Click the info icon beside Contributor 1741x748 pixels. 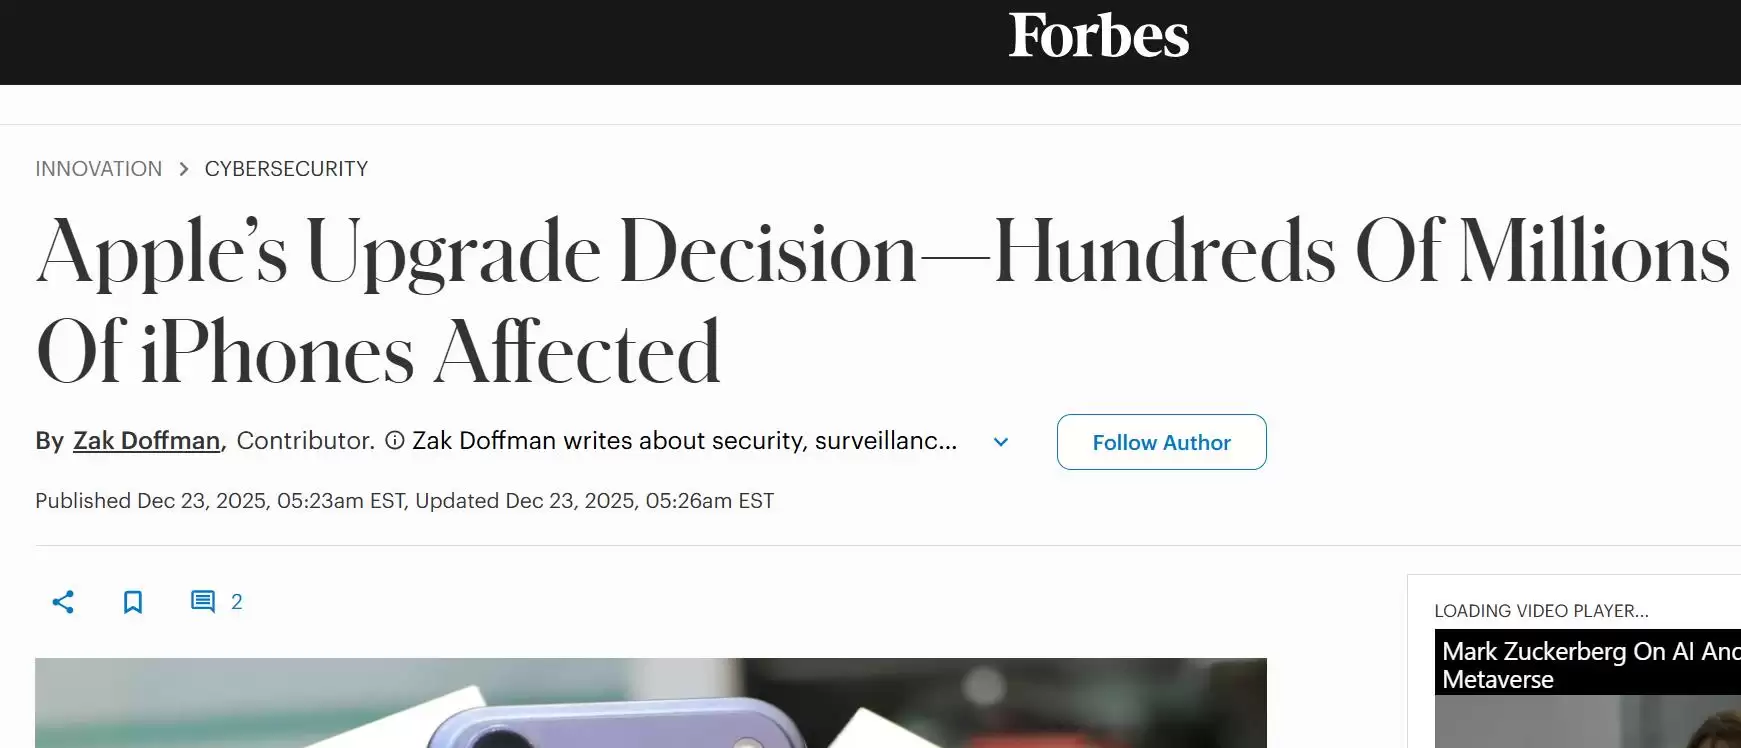(x=395, y=441)
